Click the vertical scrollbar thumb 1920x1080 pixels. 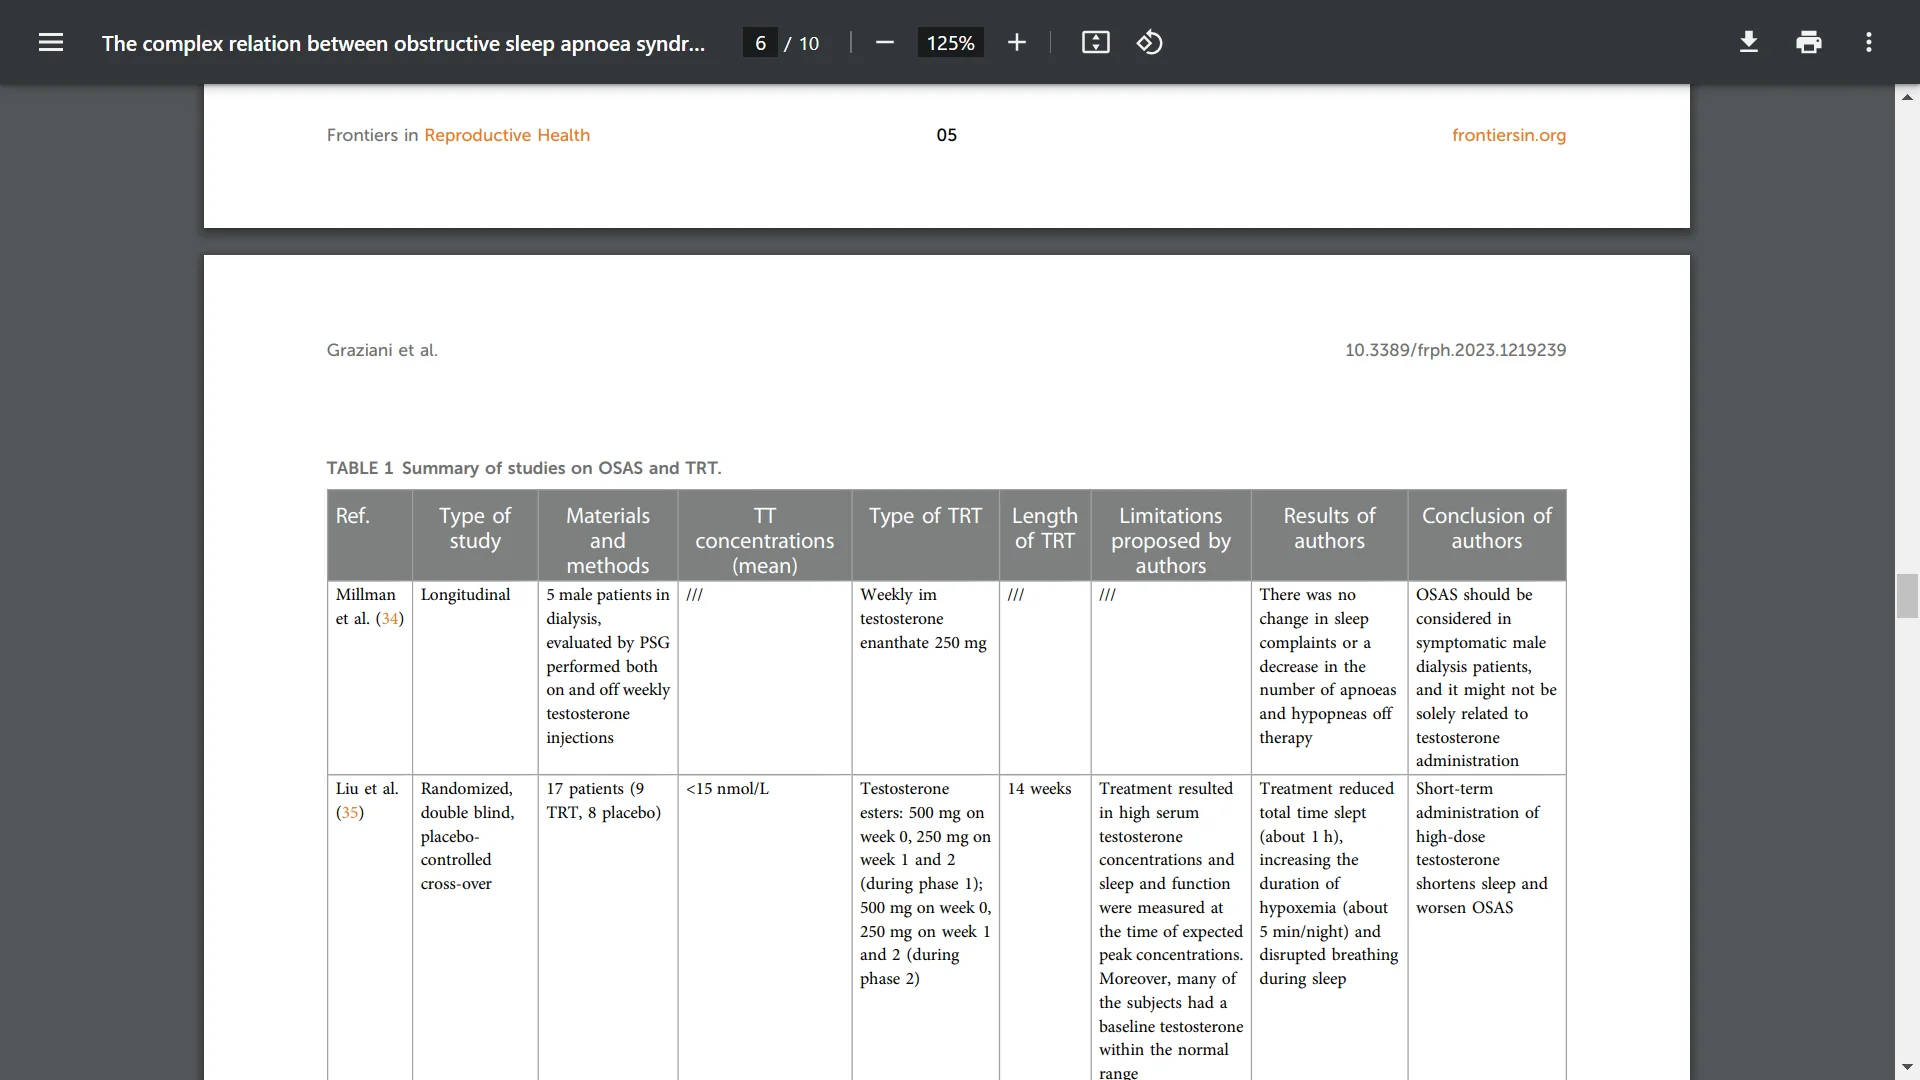click(1907, 596)
